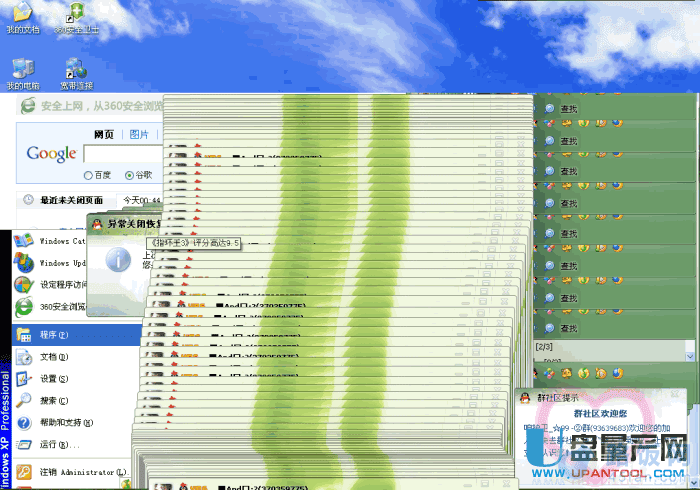Switch to the 网页 search tab
Viewport: 700px width, 490px height.
pyautogui.click(x=104, y=134)
